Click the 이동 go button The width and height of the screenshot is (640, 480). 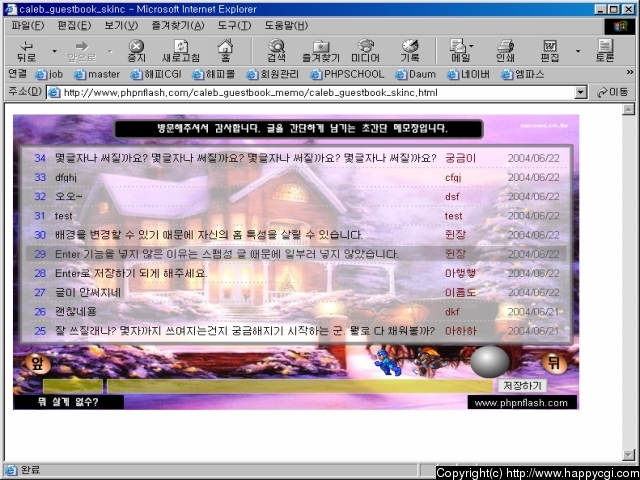(x=613, y=93)
